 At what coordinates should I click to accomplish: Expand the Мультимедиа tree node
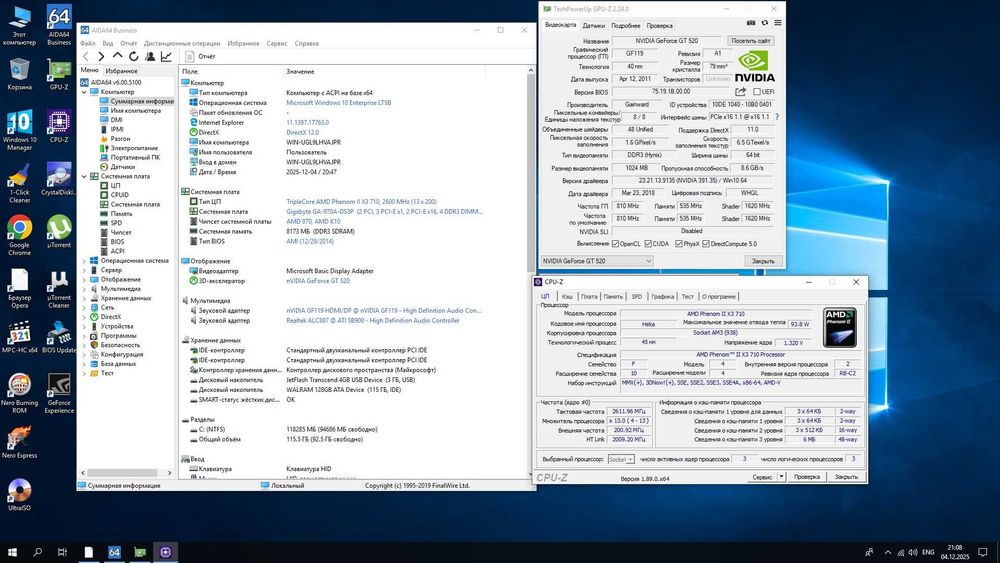(x=84, y=289)
